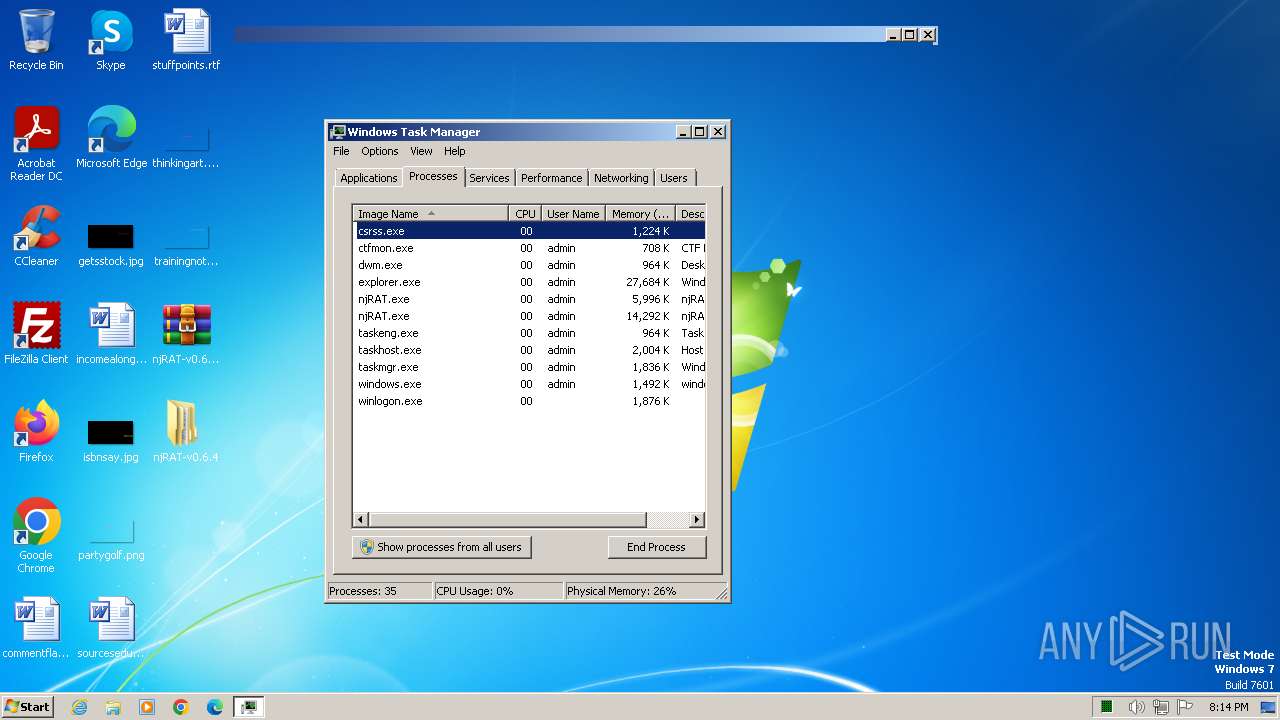Select the taskhost.exe process
This screenshot has width=1280, height=720.
coord(529,350)
